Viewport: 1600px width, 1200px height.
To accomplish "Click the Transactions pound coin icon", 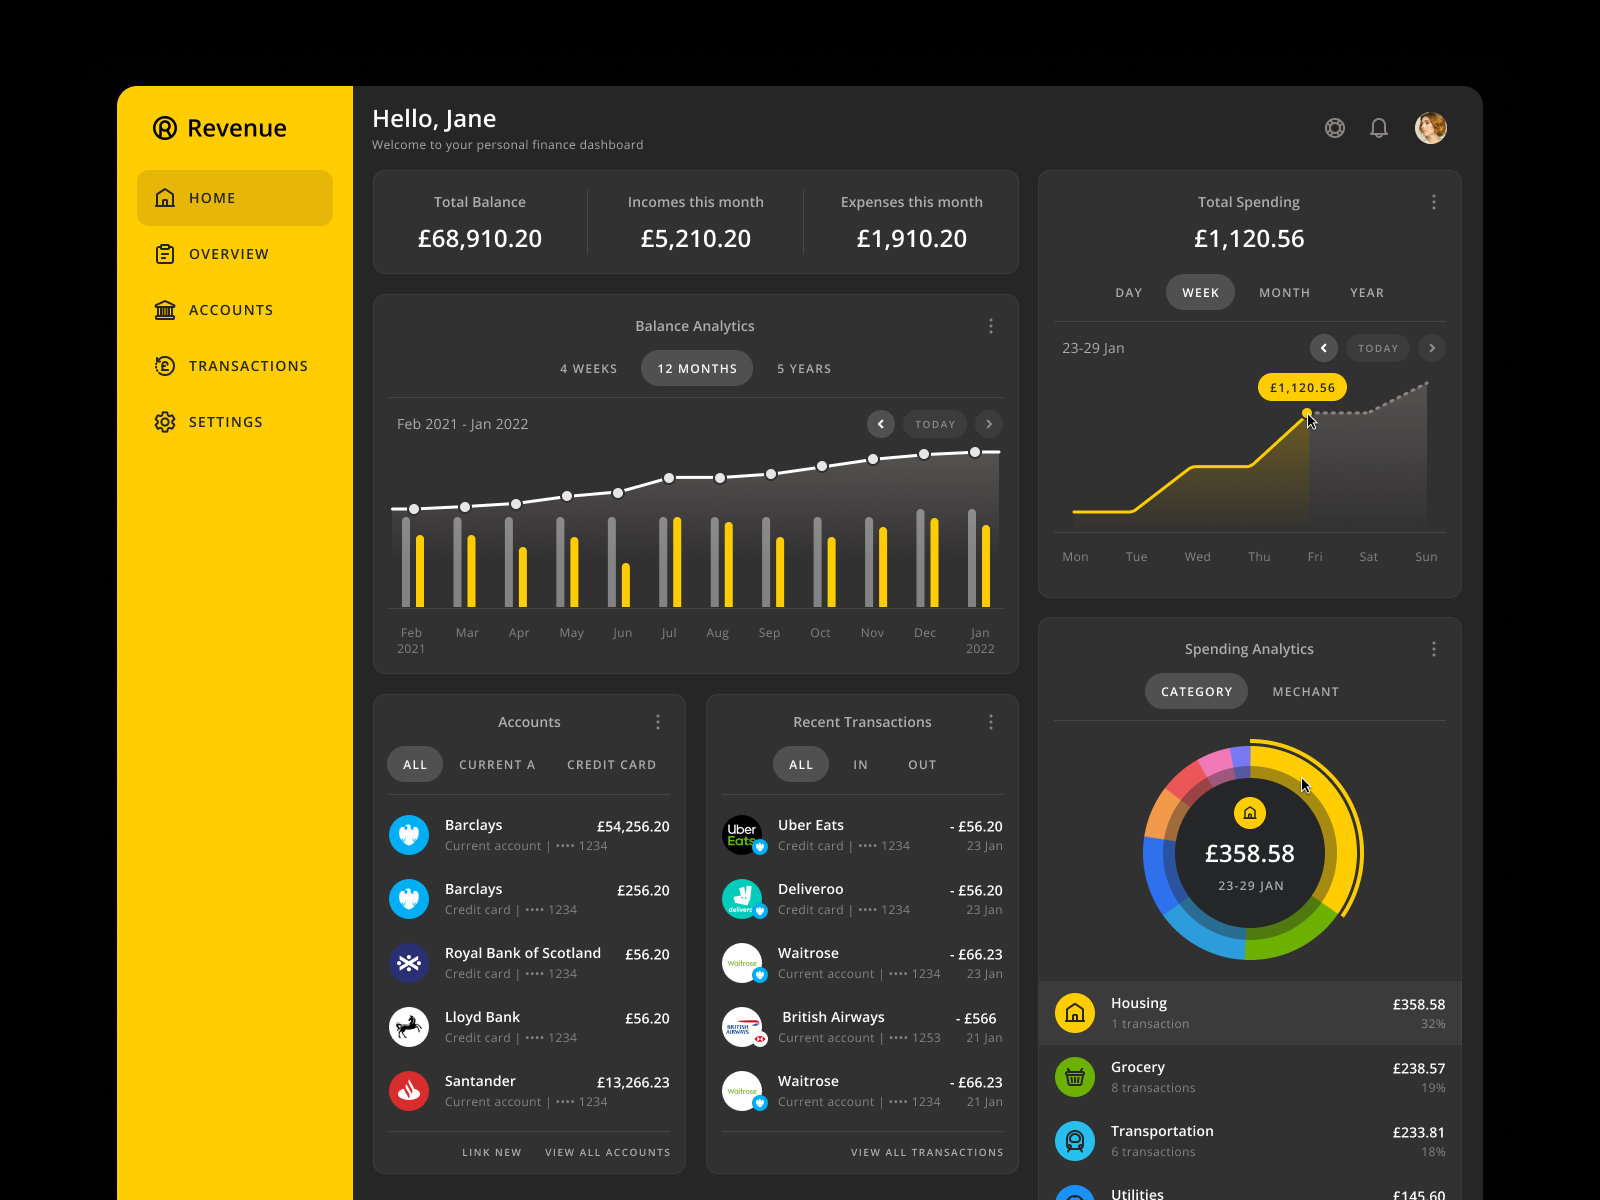I will (165, 366).
